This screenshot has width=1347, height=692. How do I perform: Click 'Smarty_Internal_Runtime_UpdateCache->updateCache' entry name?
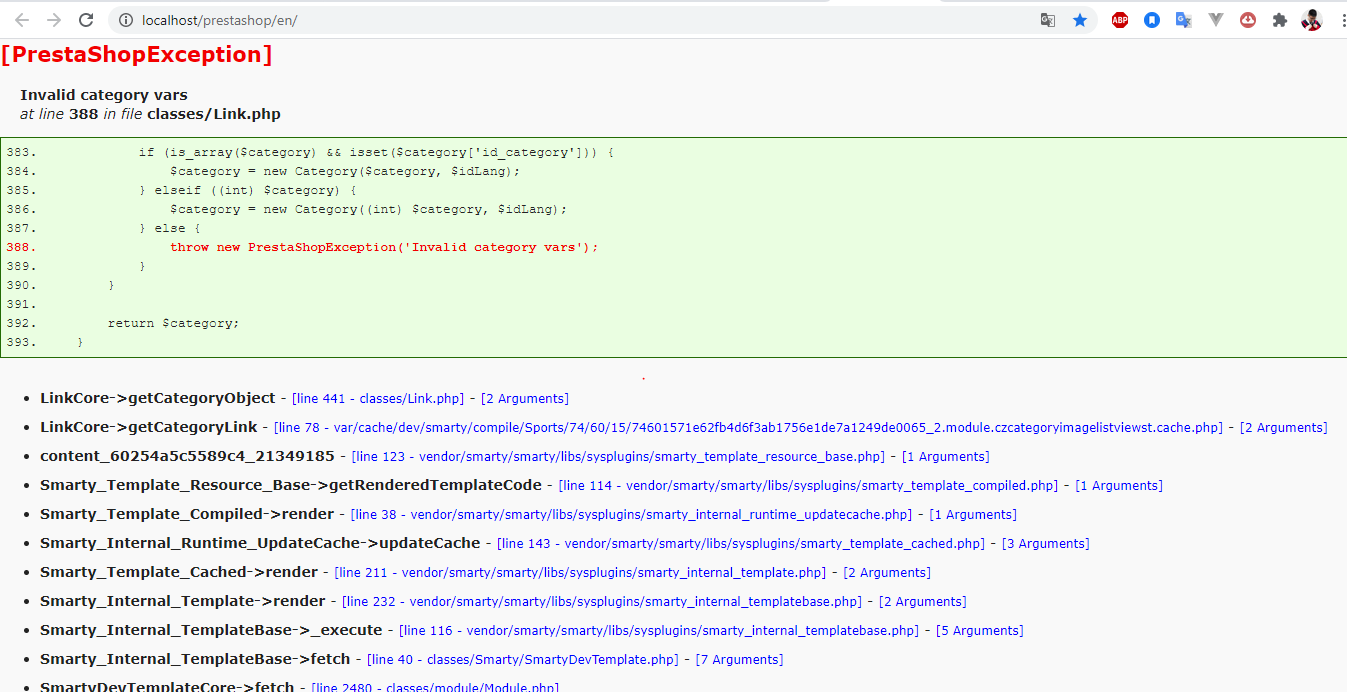click(260, 543)
